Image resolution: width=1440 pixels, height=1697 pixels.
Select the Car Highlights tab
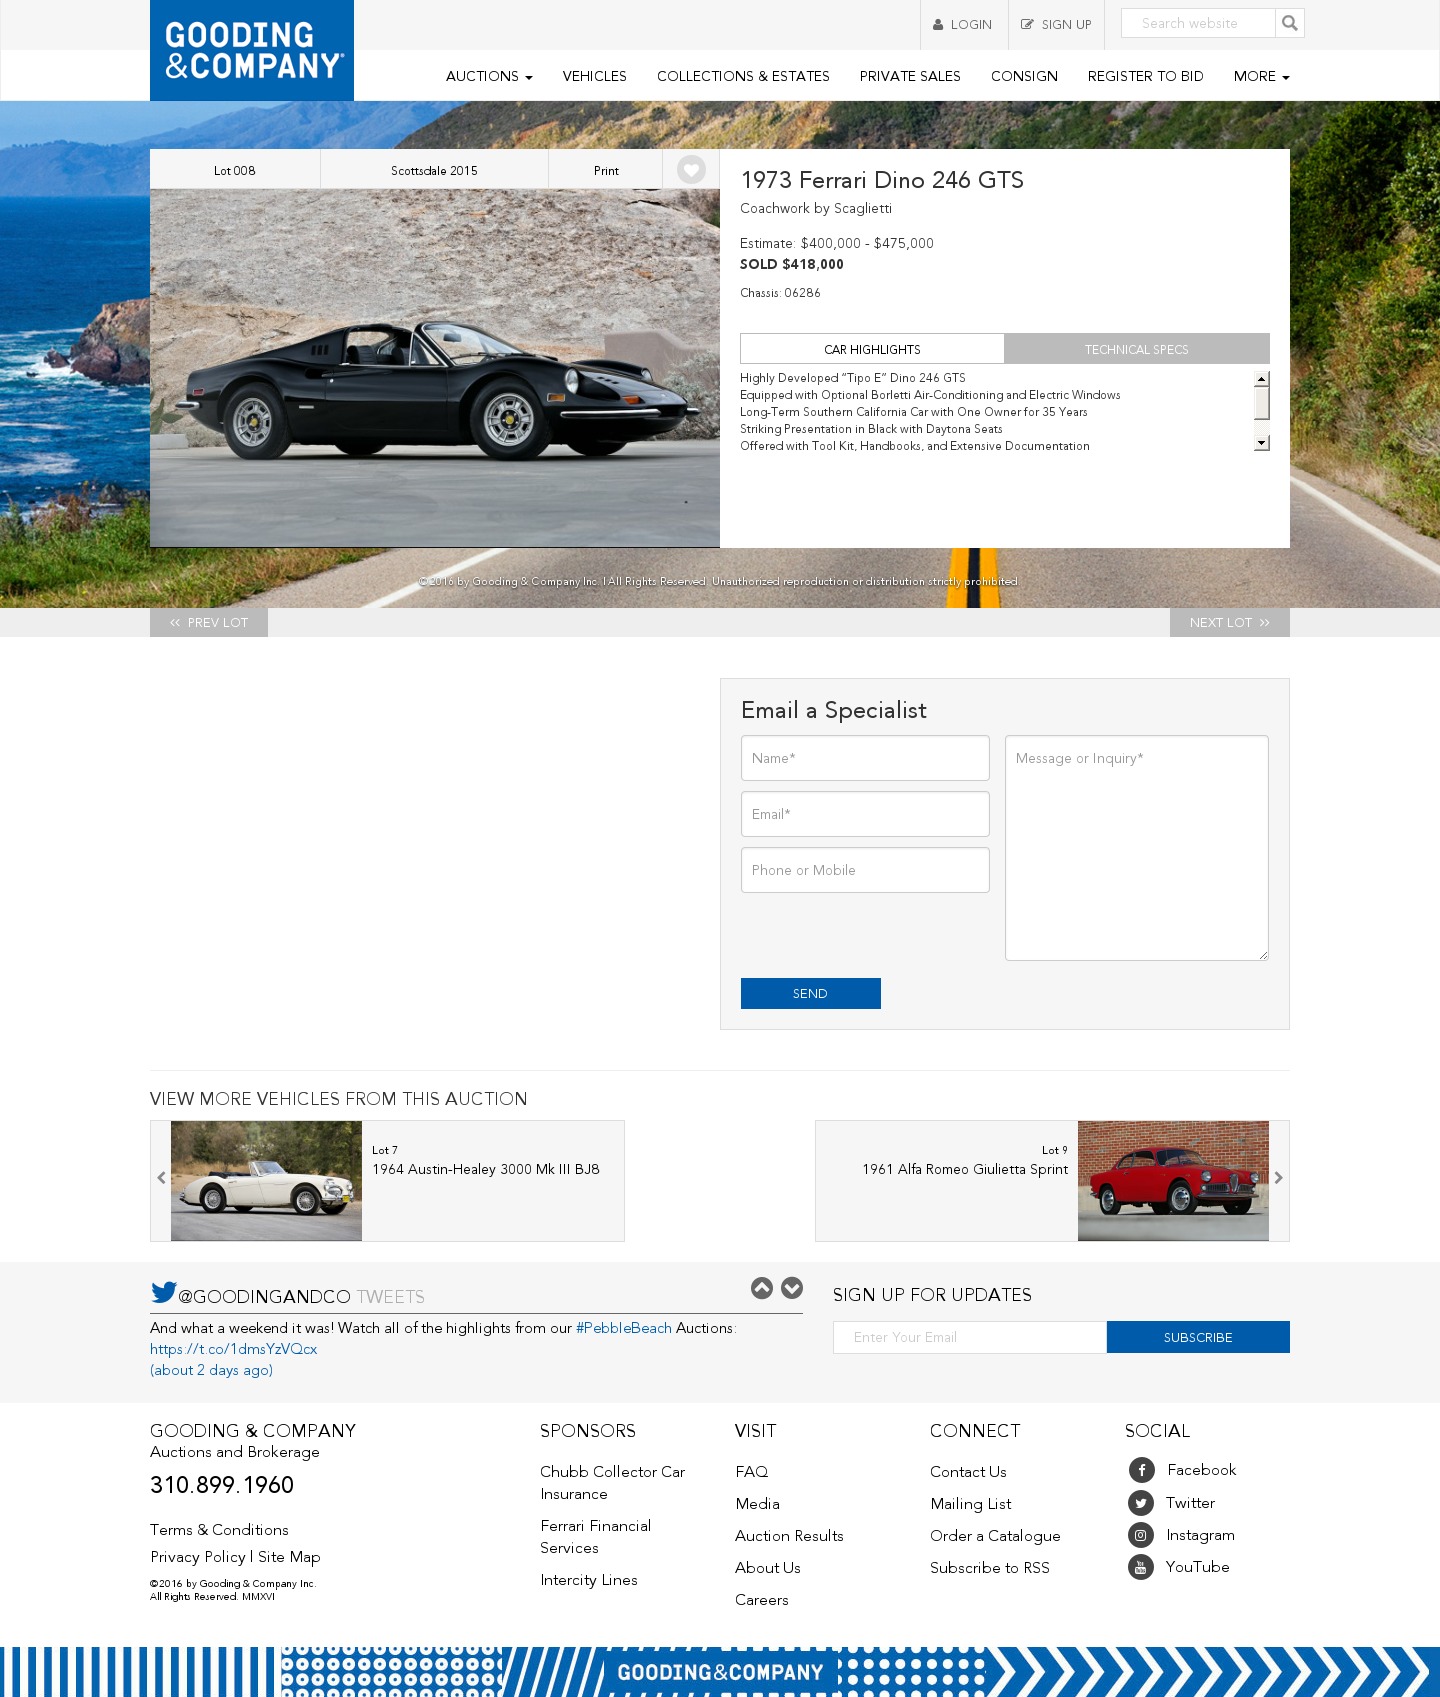click(872, 349)
